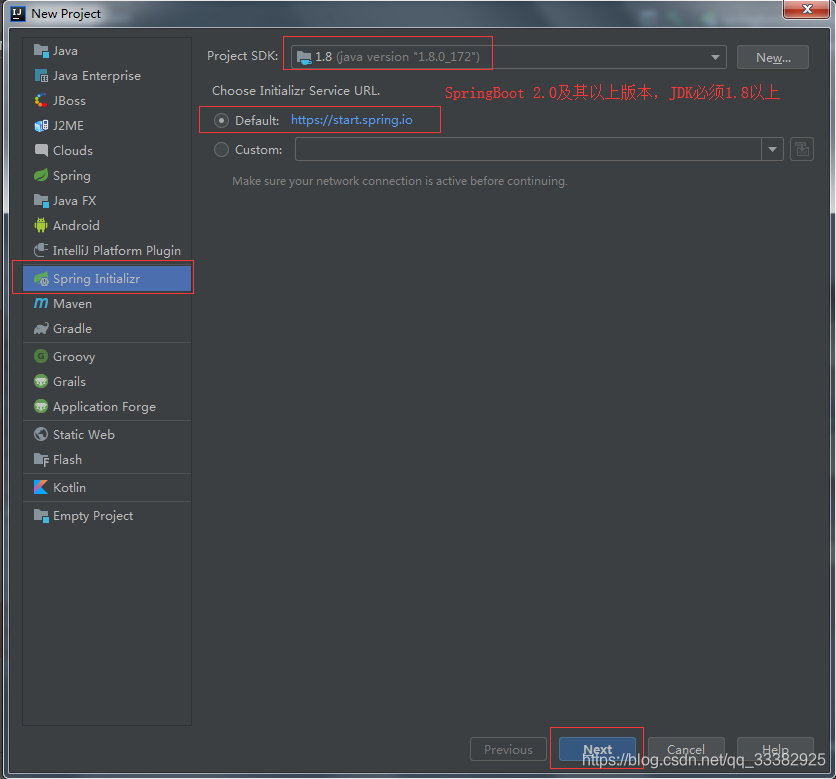Viewport: 836px width, 779px height.
Task: Click the Flash folder icon
Action: click(x=41, y=460)
